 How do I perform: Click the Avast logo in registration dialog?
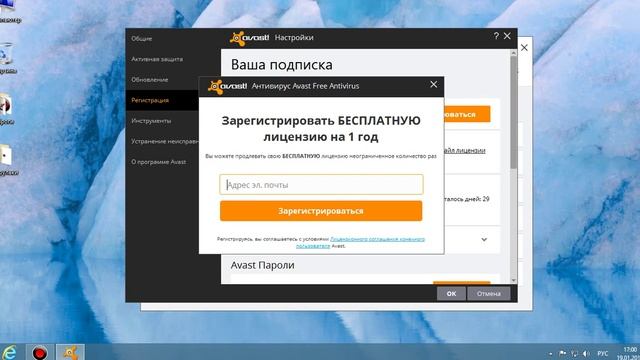point(227,87)
